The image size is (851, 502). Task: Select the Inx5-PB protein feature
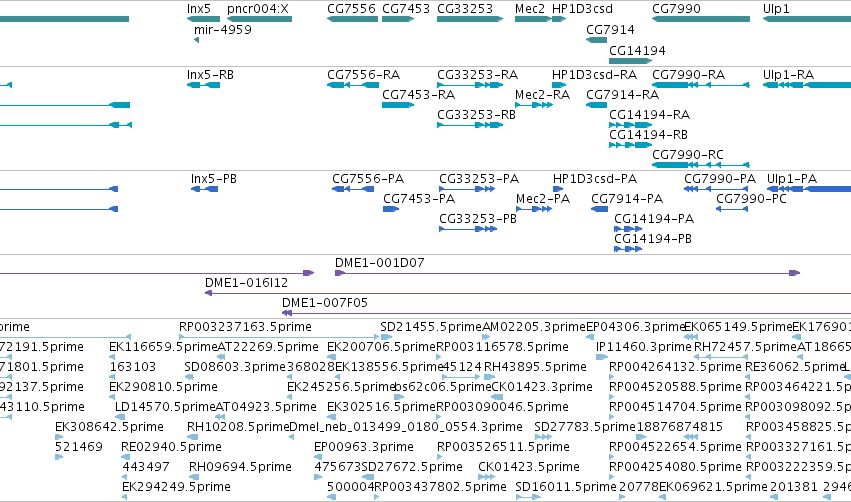click(x=205, y=189)
